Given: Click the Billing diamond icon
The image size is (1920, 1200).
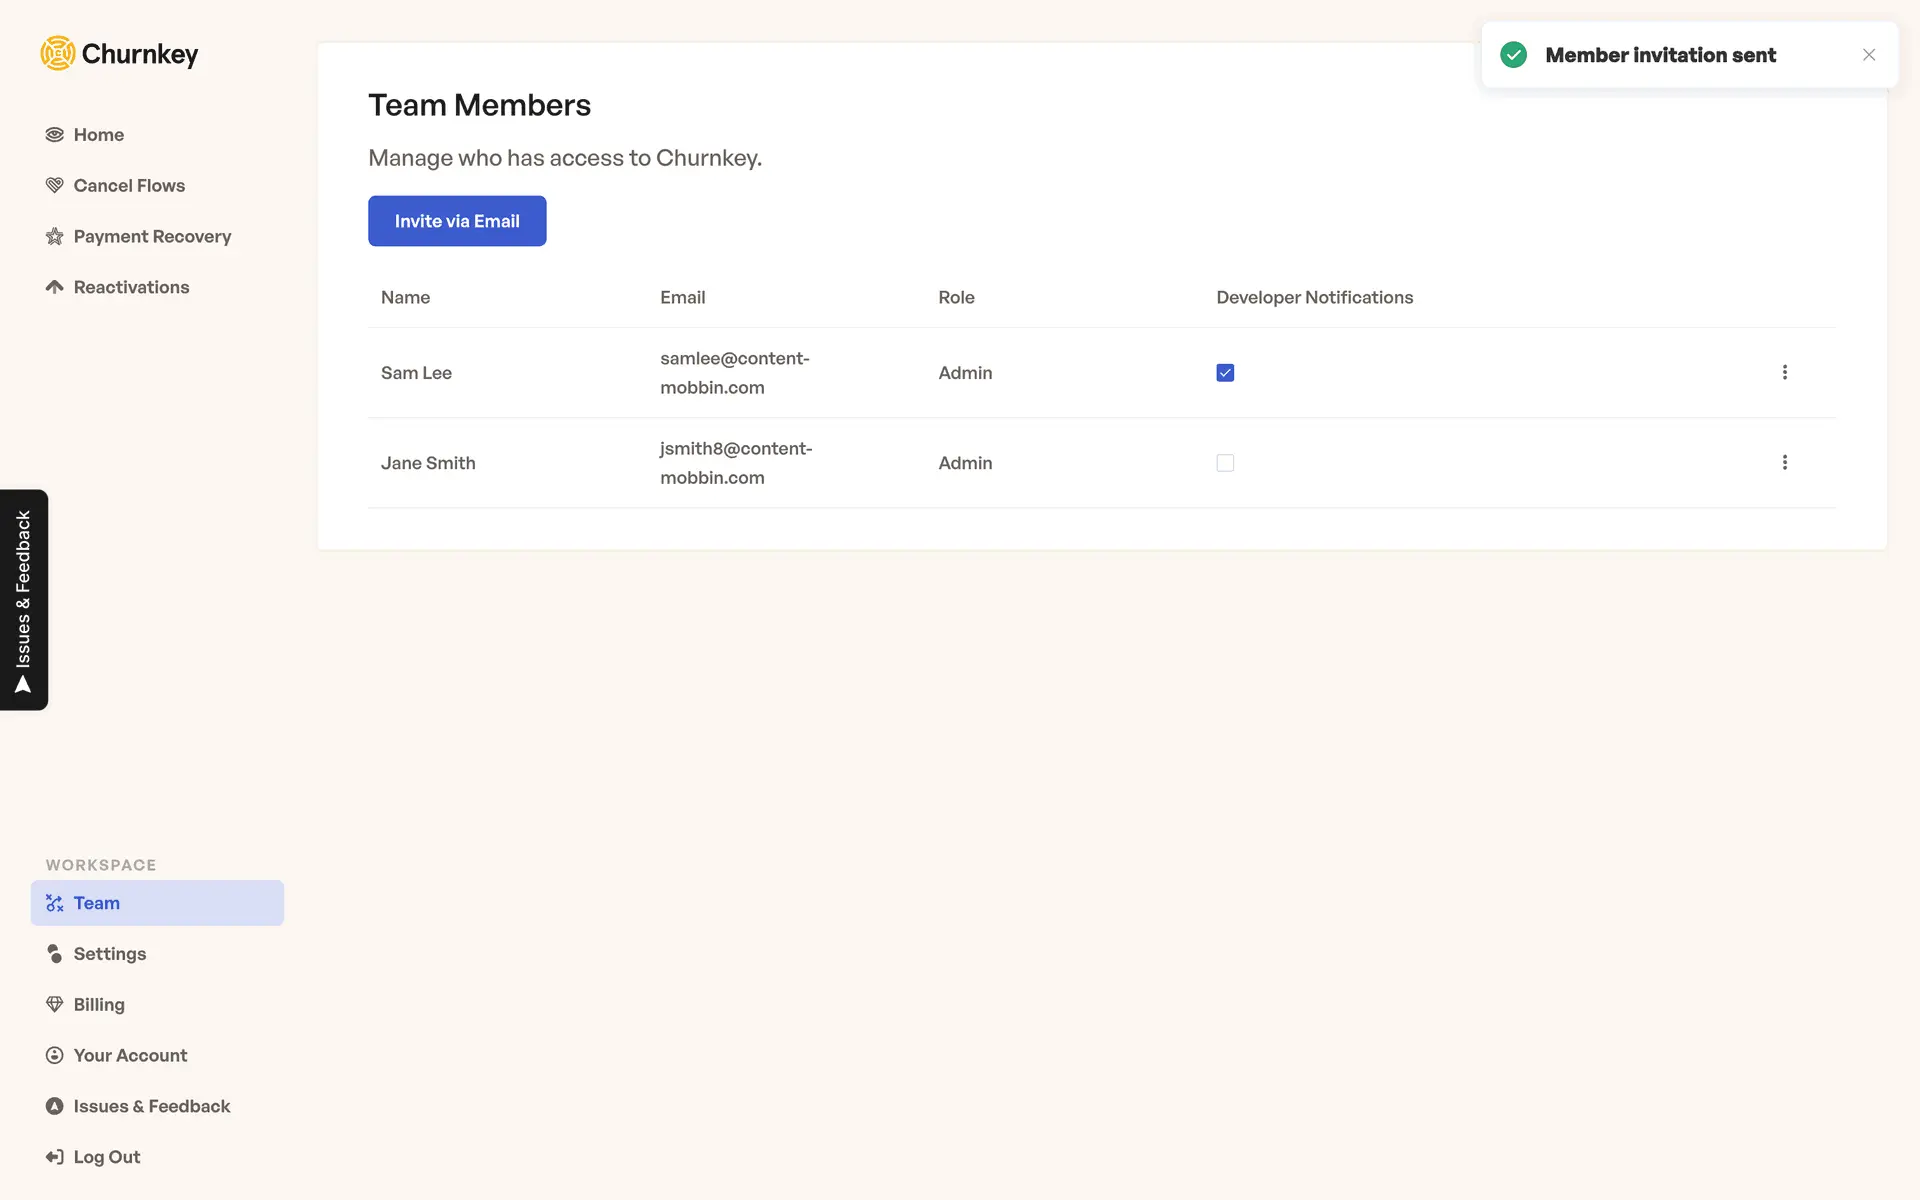Looking at the screenshot, I should tap(54, 1004).
